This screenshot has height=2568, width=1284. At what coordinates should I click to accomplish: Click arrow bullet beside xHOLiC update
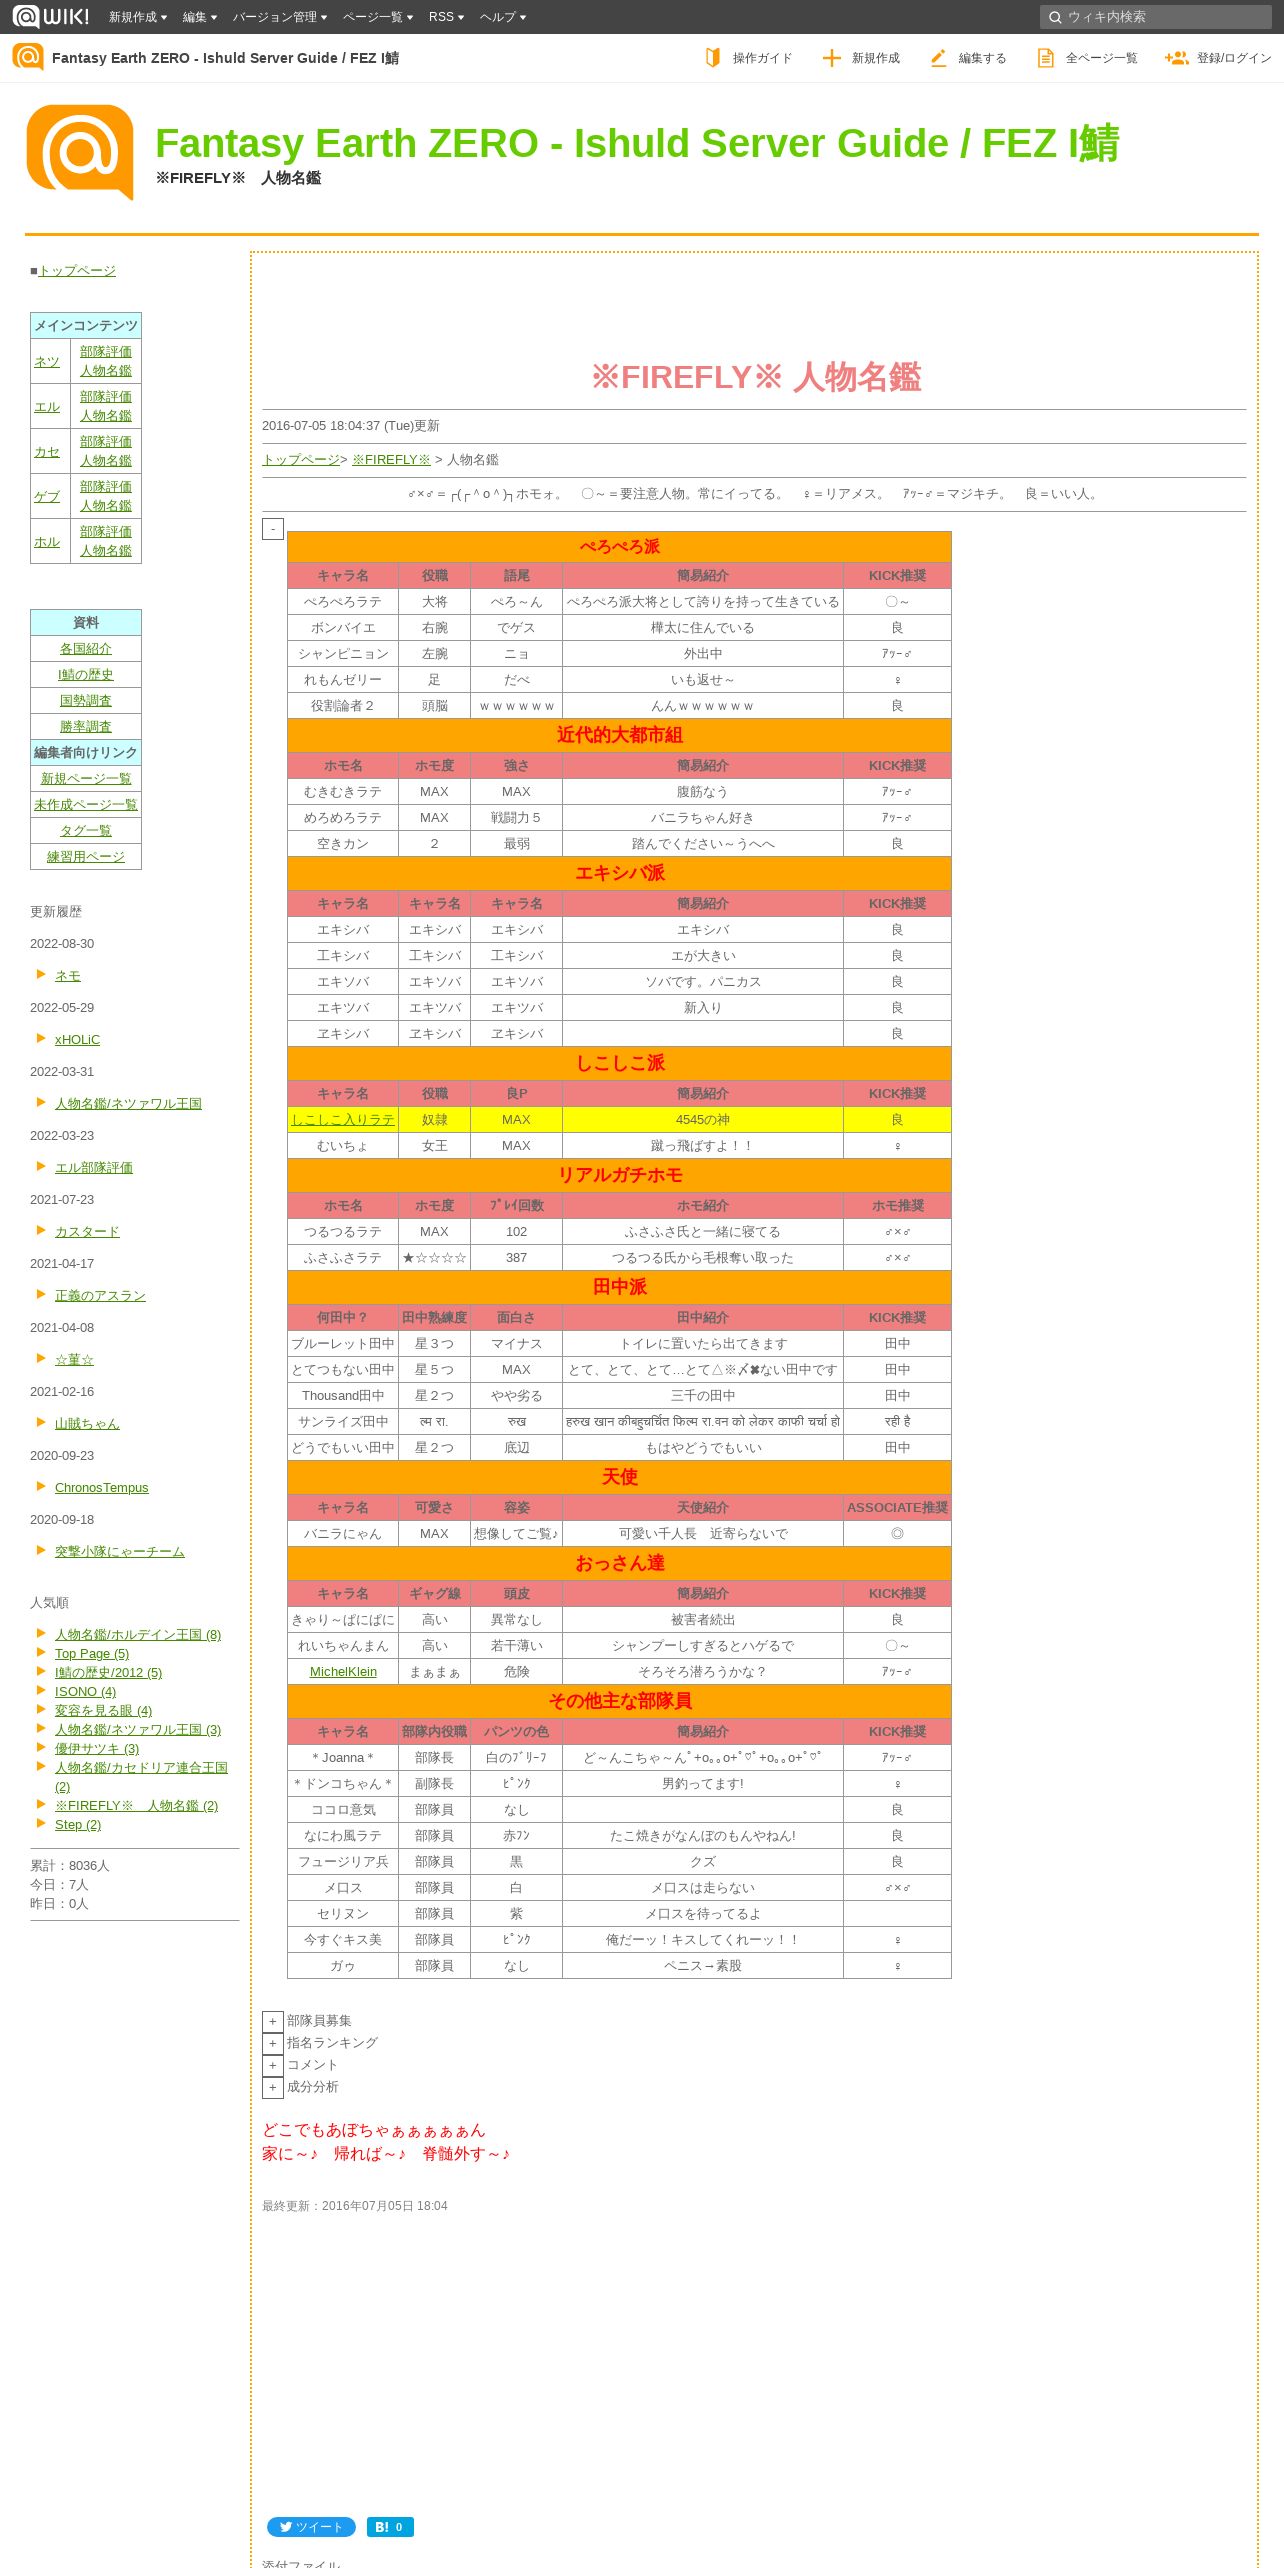[x=41, y=1038]
